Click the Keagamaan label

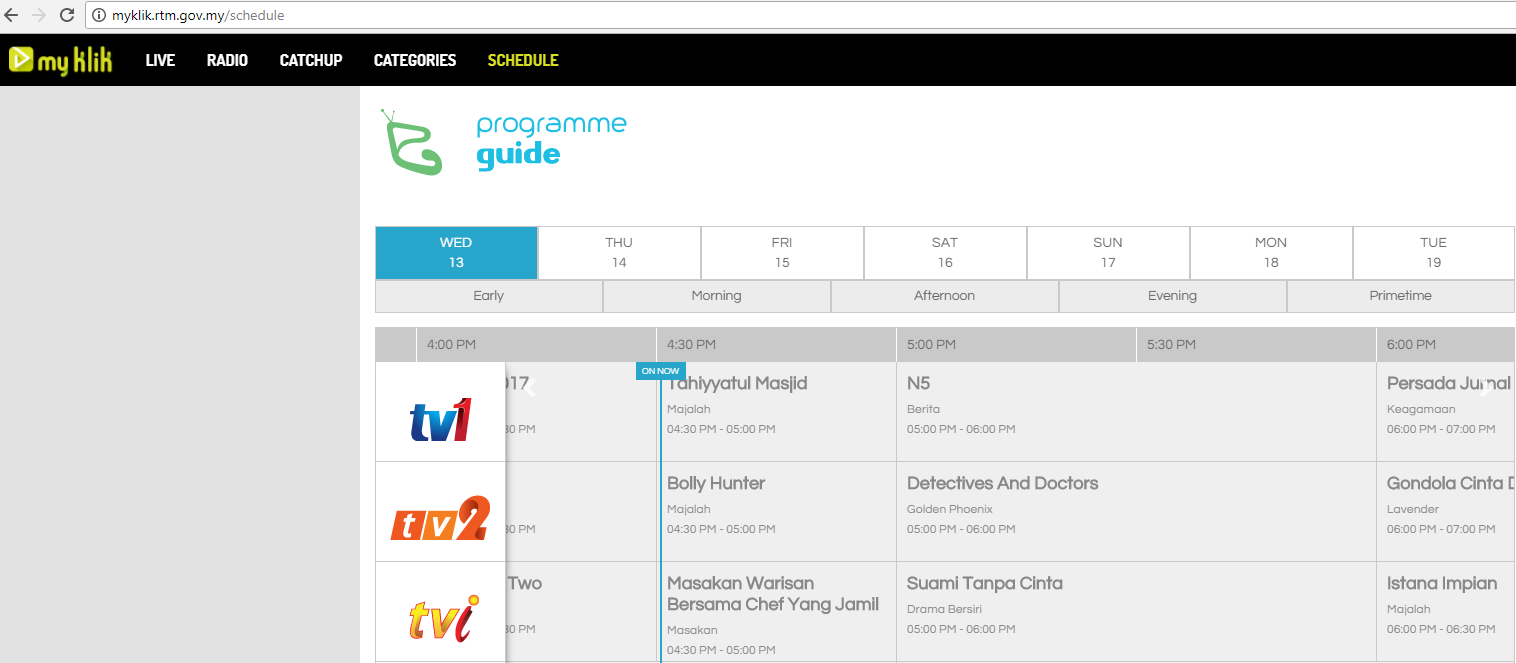(x=1421, y=409)
